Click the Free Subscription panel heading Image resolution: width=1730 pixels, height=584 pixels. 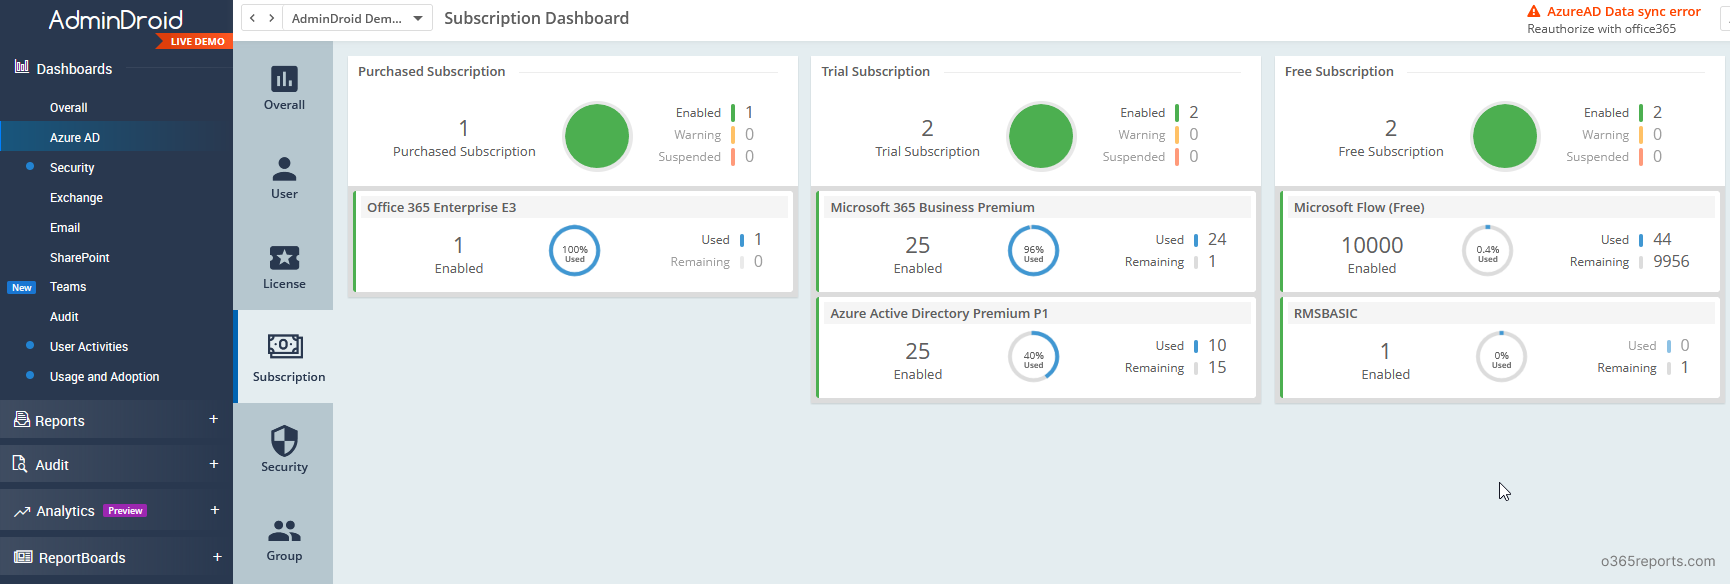click(1339, 72)
